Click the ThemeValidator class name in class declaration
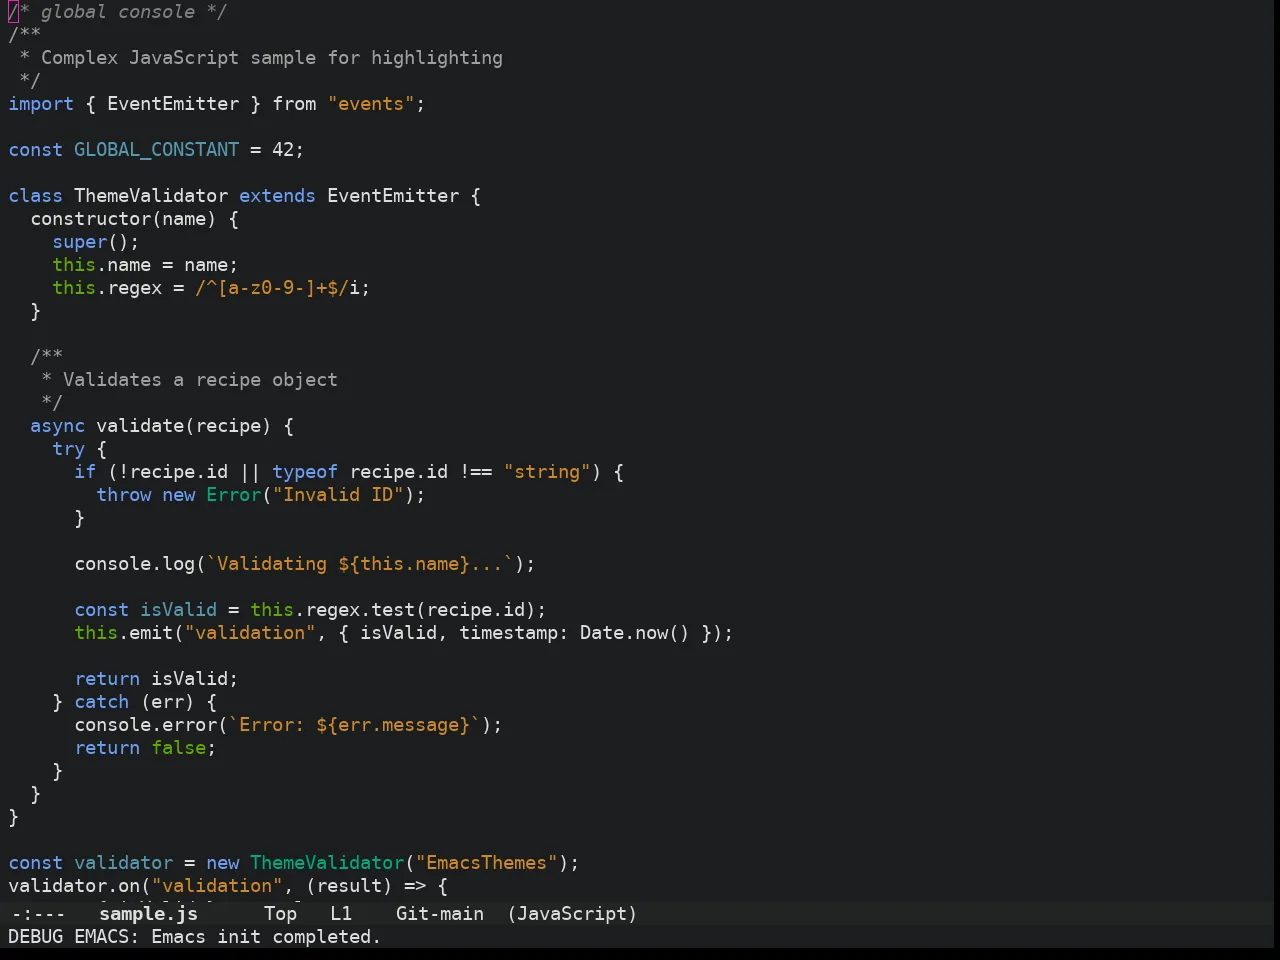This screenshot has height=960, width=1280. pos(151,196)
